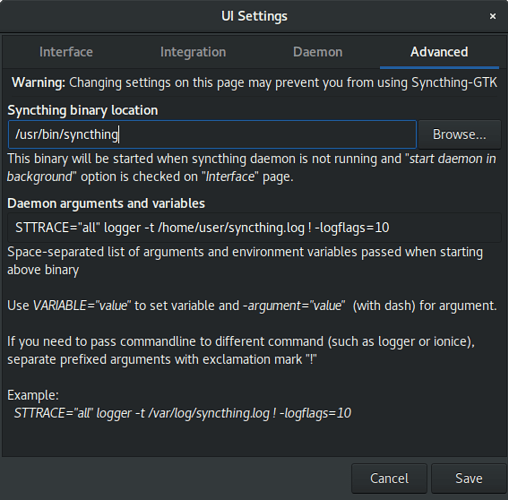
Task: Save the UI settings
Action: click(469, 478)
